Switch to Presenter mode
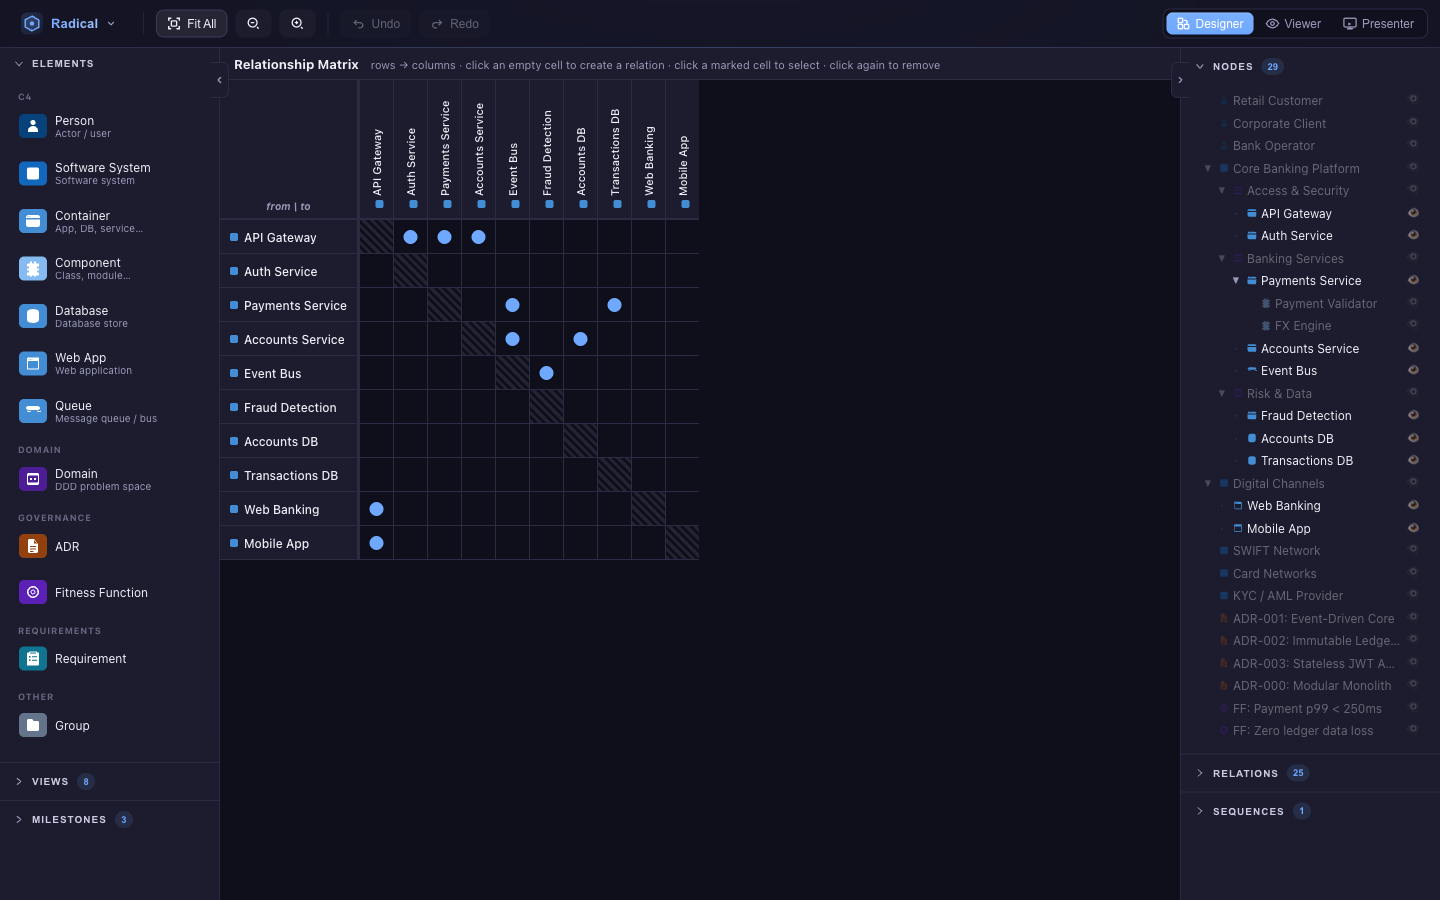 pyautogui.click(x=1378, y=23)
